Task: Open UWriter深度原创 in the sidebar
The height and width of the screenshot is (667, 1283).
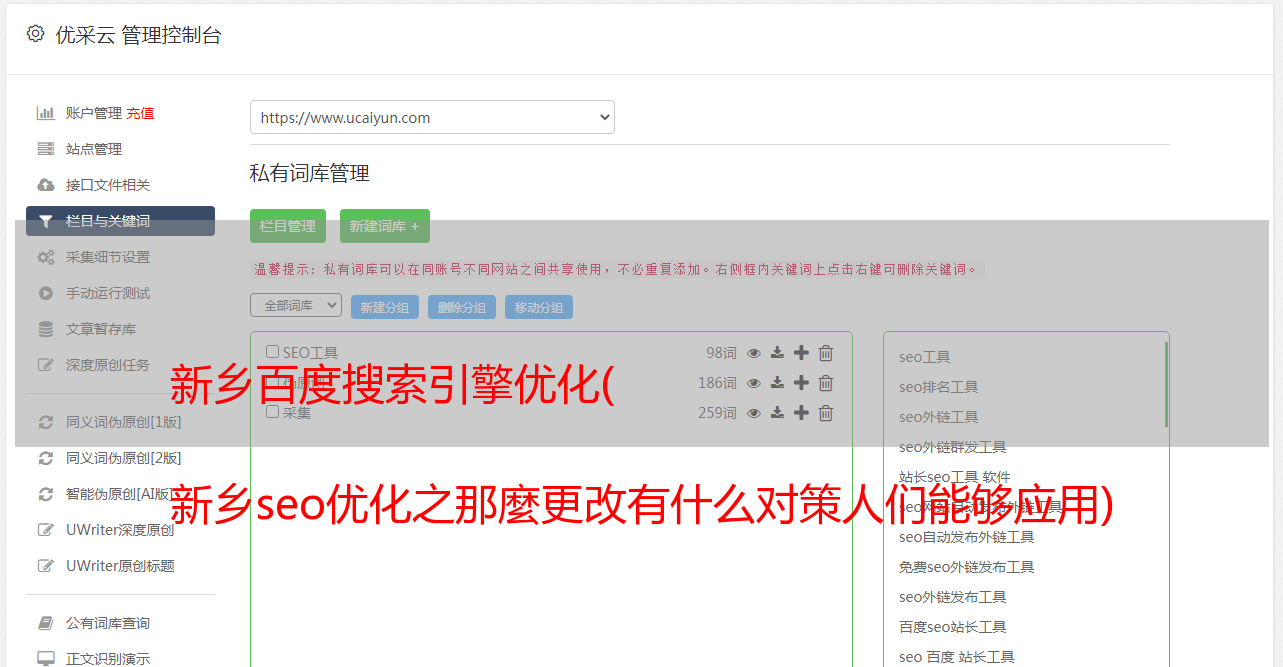Action: (x=120, y=530)
